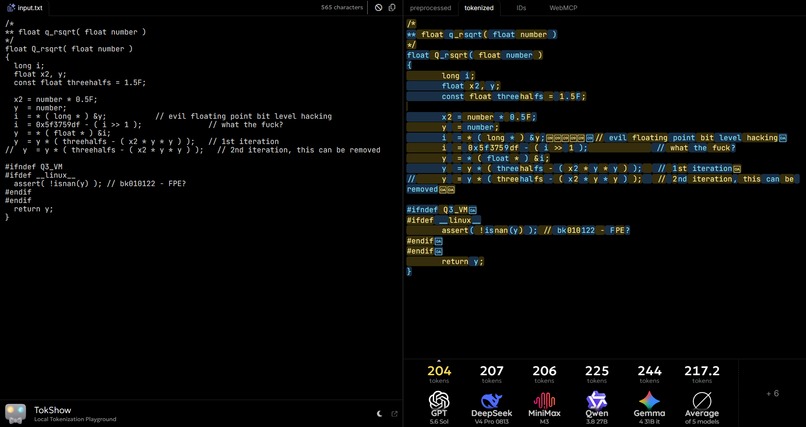
Task: Click the 565 characters counter
Action: point(342,8)
